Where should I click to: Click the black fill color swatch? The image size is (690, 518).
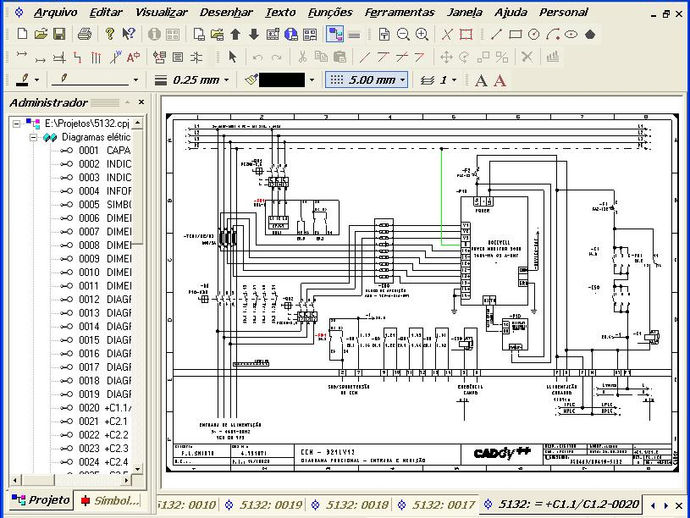pos(282,80)
